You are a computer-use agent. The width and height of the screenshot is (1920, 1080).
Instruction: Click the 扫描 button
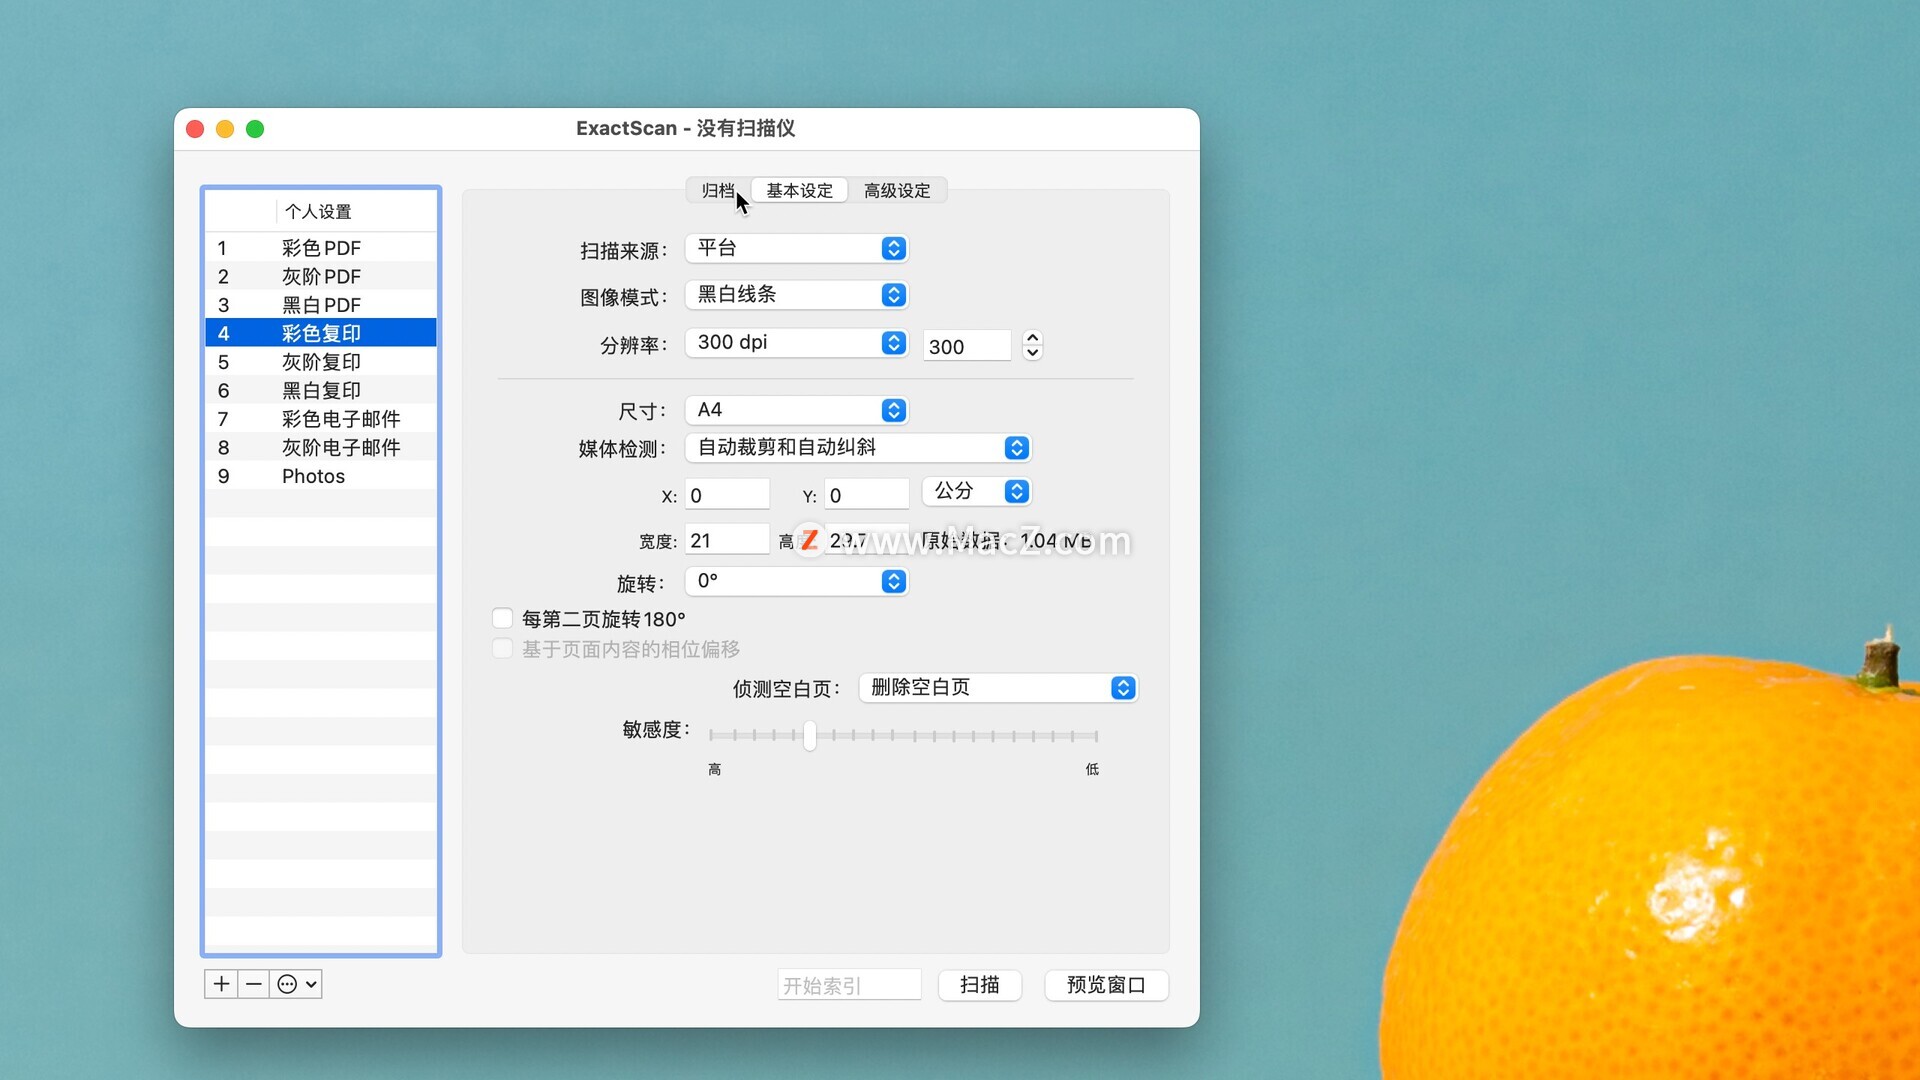(x=980, y=985)
